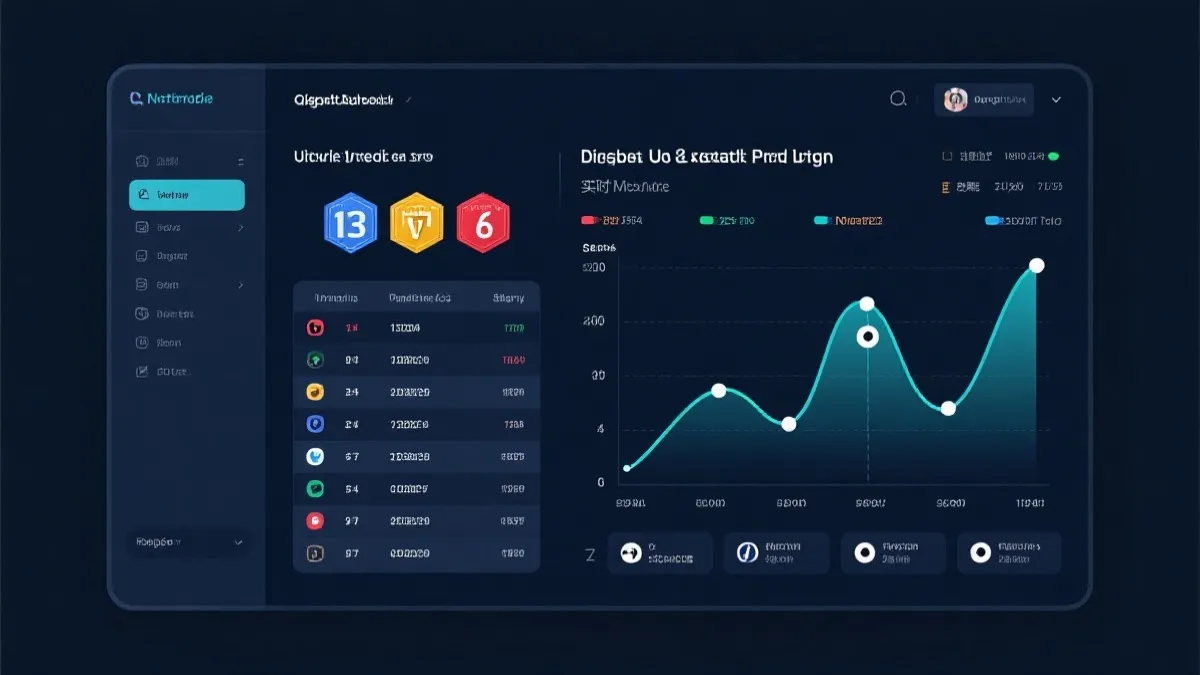
Task: Click the blue hexagon badge showing 13
Action: tap(350, 224)
